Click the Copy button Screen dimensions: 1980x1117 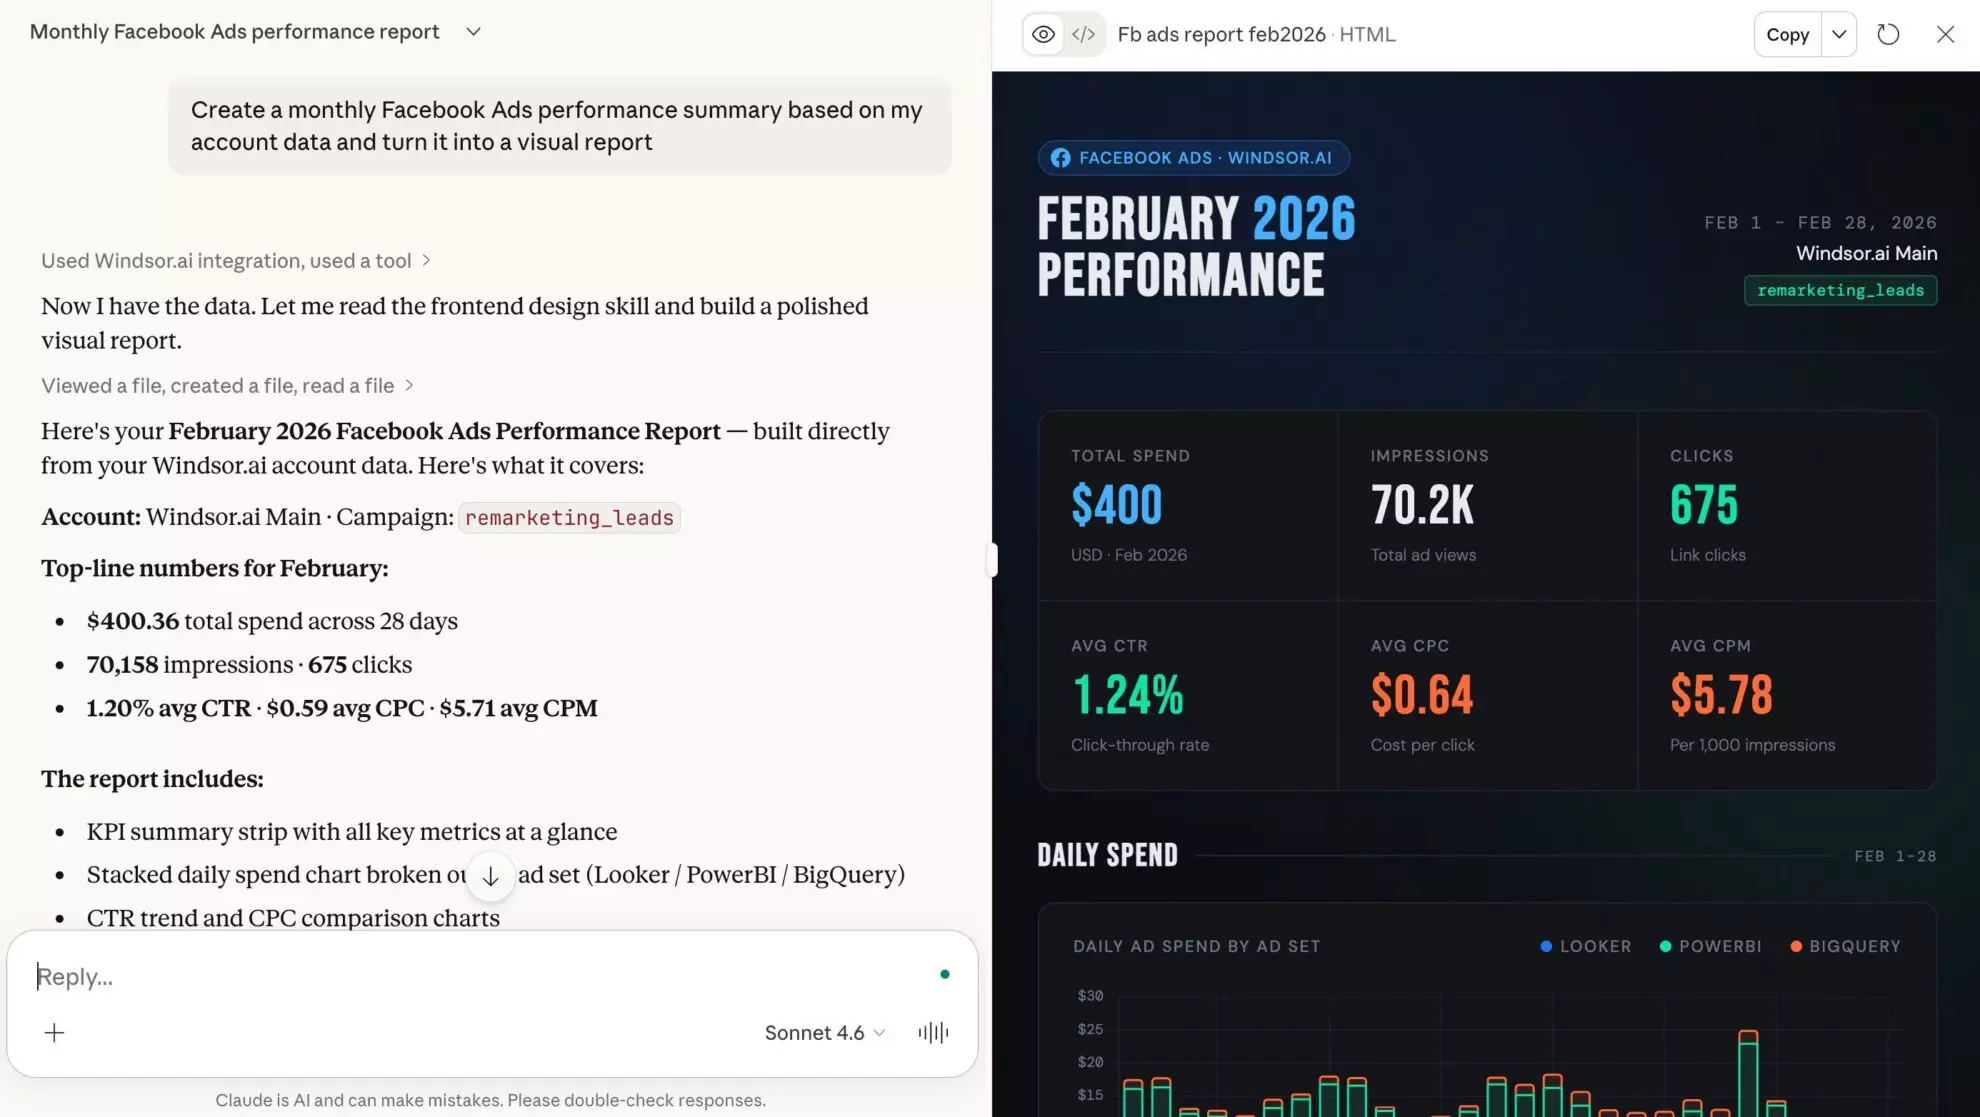pyautogui.click(x=1787, y=33)
